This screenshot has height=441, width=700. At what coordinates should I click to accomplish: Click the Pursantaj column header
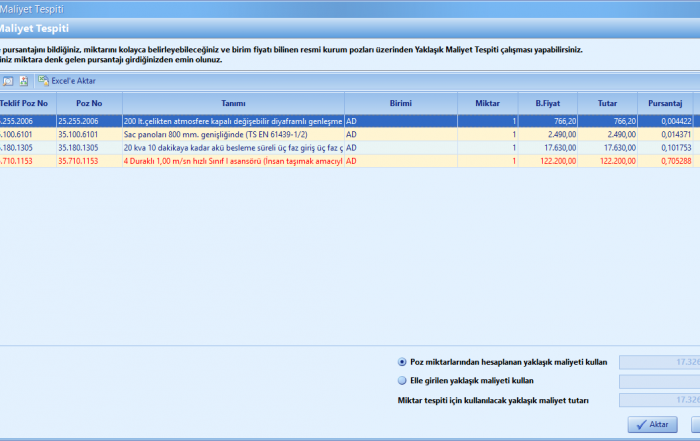pos(665,103)
